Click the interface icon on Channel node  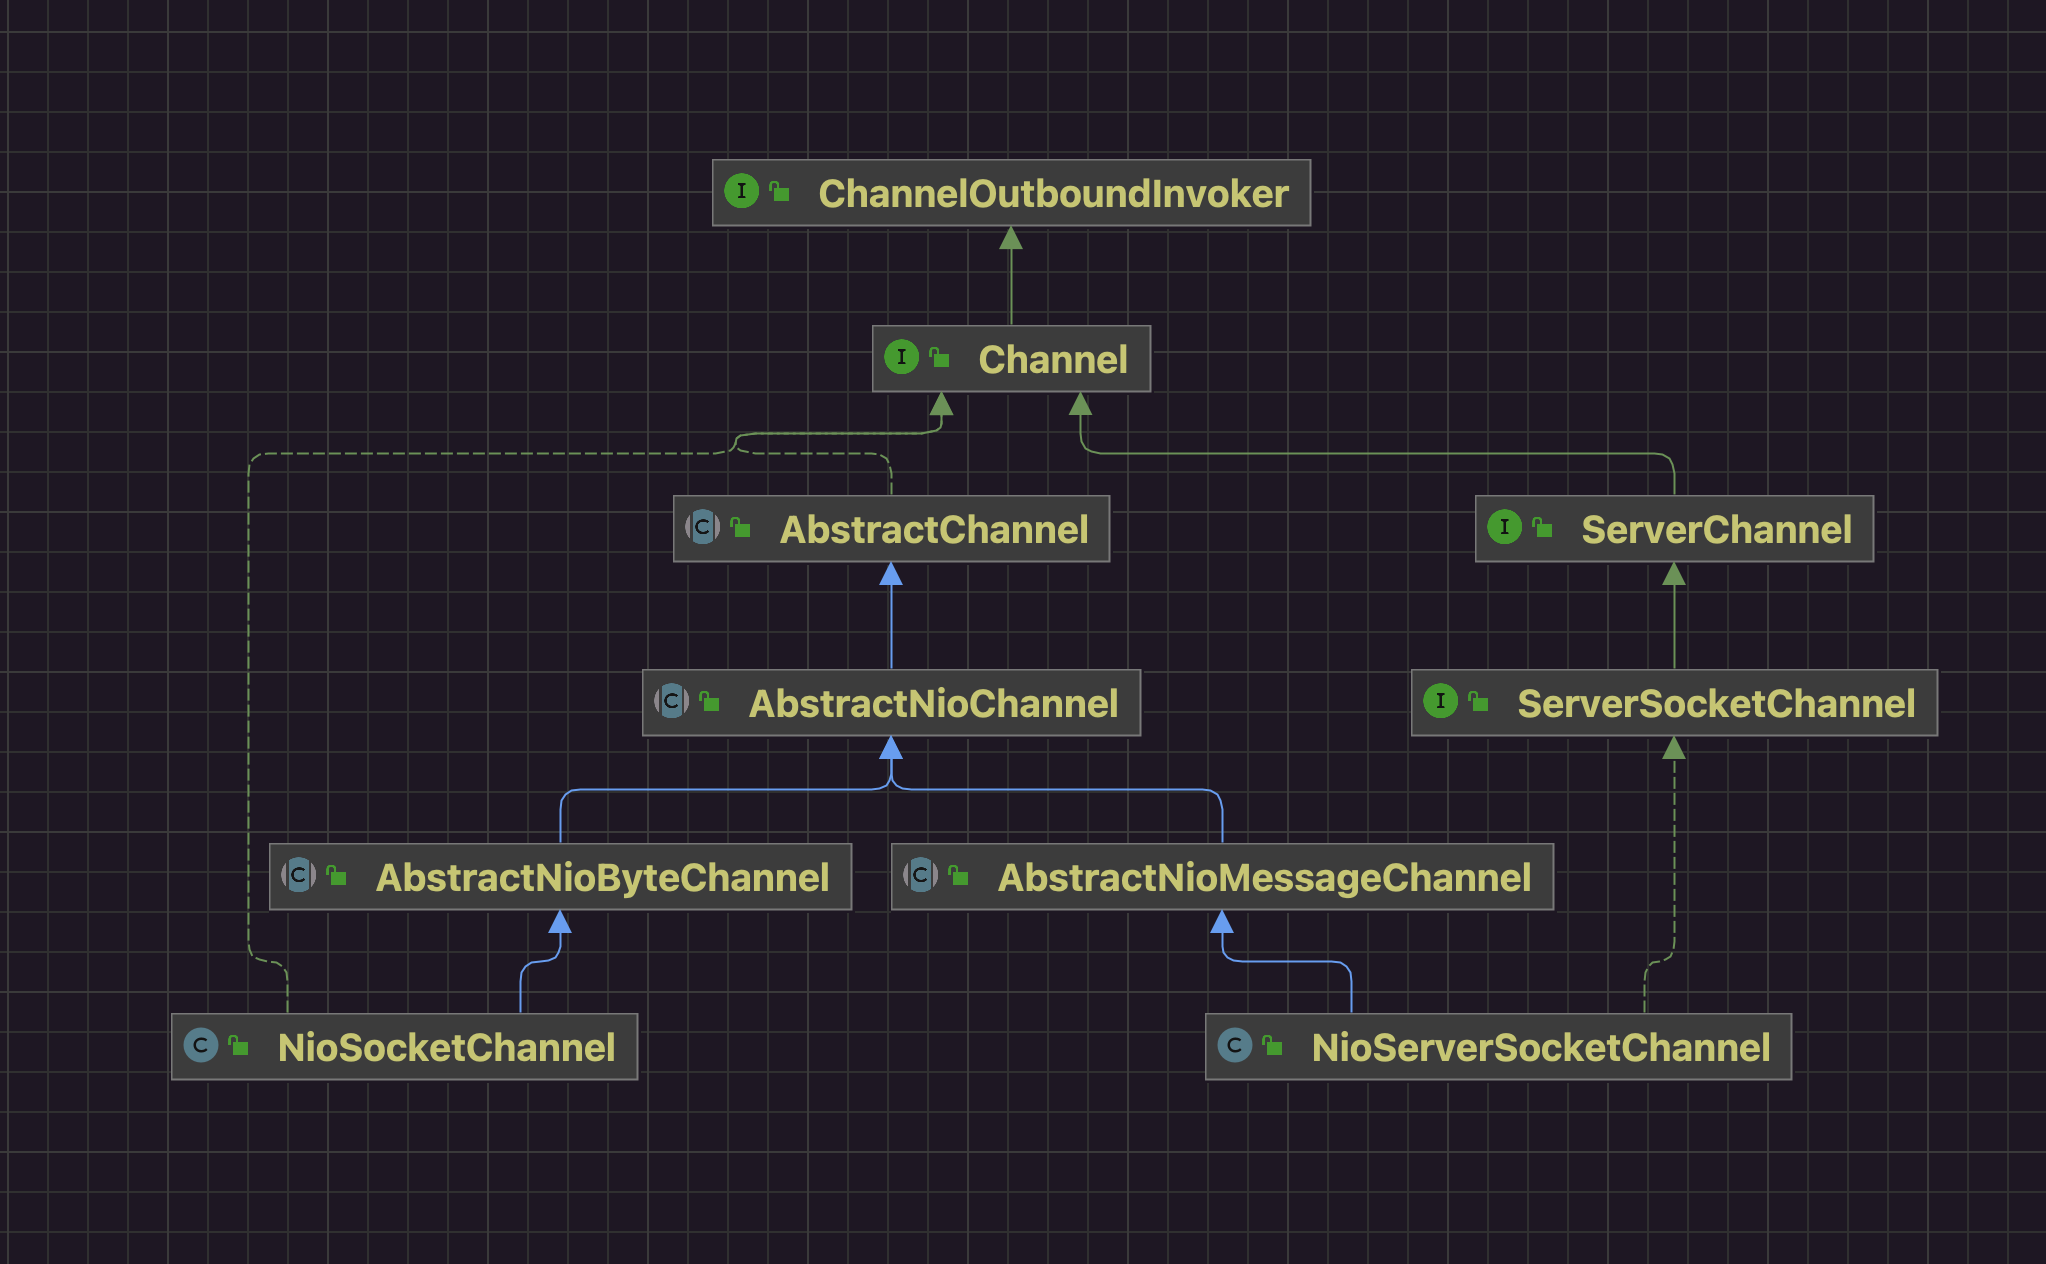(x=901, y=357)
